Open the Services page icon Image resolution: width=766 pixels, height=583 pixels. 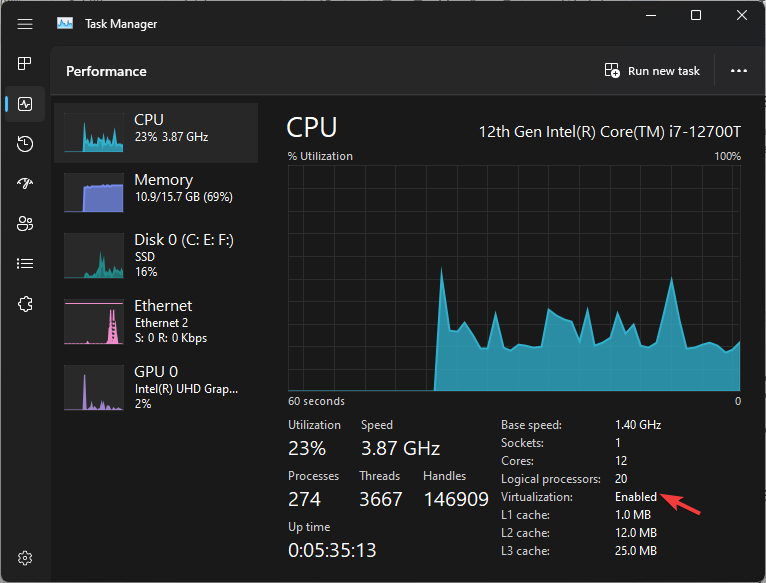(x=25, y=304)
